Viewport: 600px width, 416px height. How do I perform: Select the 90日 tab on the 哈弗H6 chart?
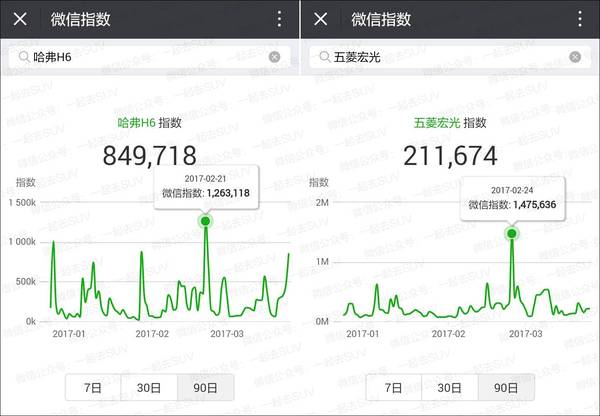[x=205, y=388]
